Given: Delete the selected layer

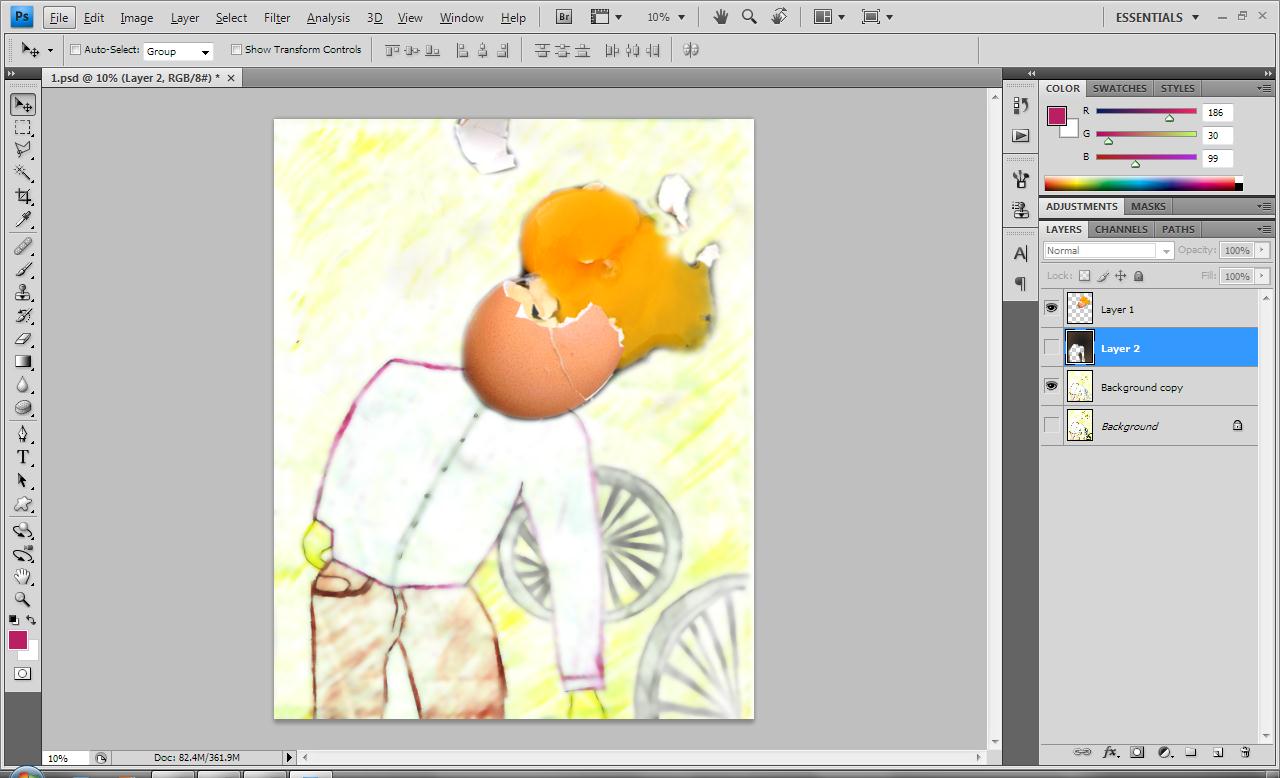Looking at the screenshot, I should (1245, 752).
